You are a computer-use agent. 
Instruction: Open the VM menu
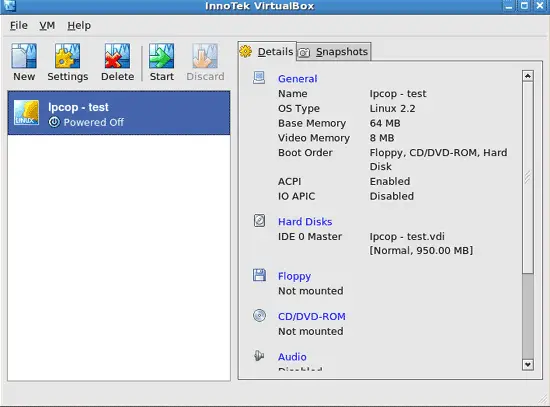pos(47,26)
